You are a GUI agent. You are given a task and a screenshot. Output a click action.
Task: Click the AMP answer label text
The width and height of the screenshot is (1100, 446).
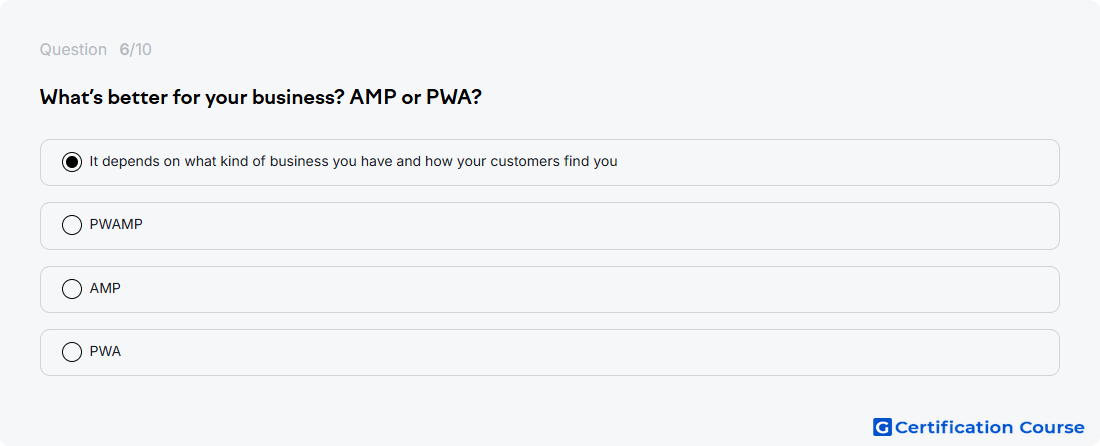click(105, 288)
